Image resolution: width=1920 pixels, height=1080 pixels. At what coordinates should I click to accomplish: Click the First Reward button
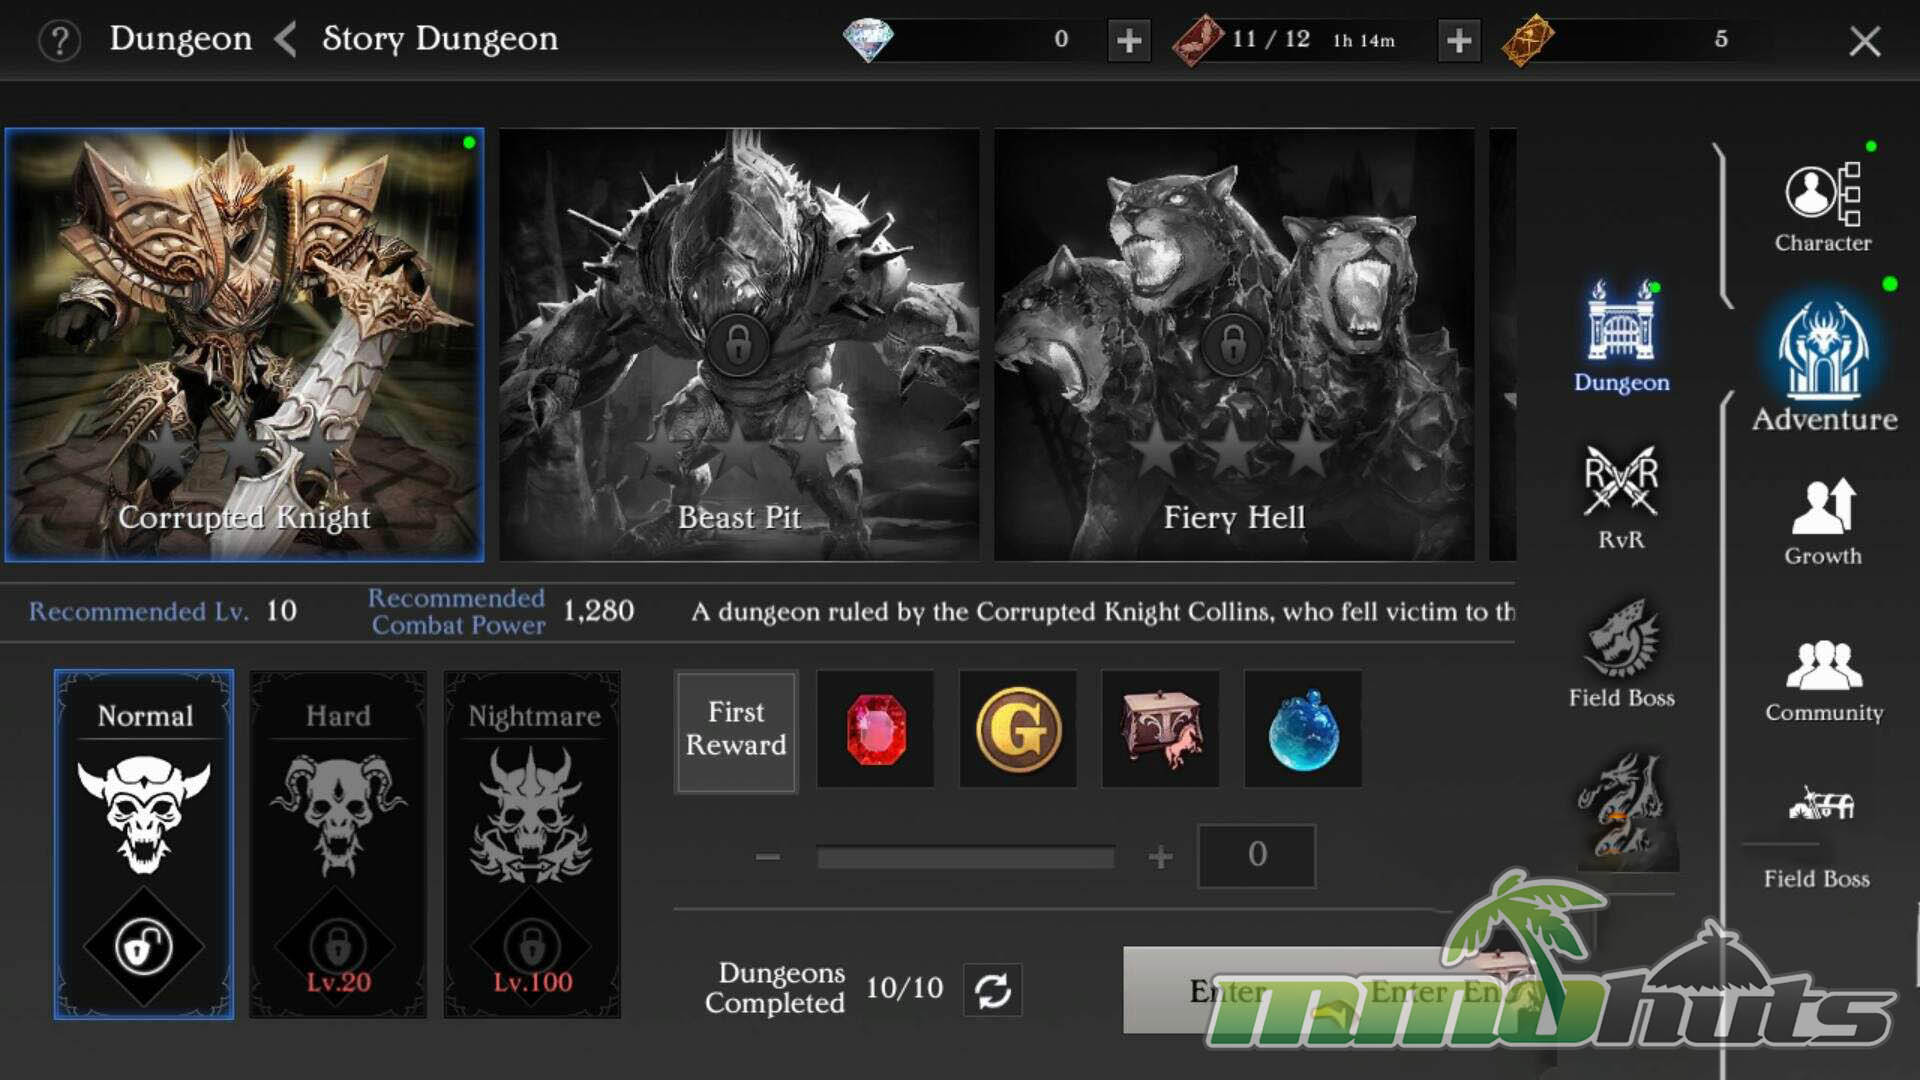tap(736, 730)
